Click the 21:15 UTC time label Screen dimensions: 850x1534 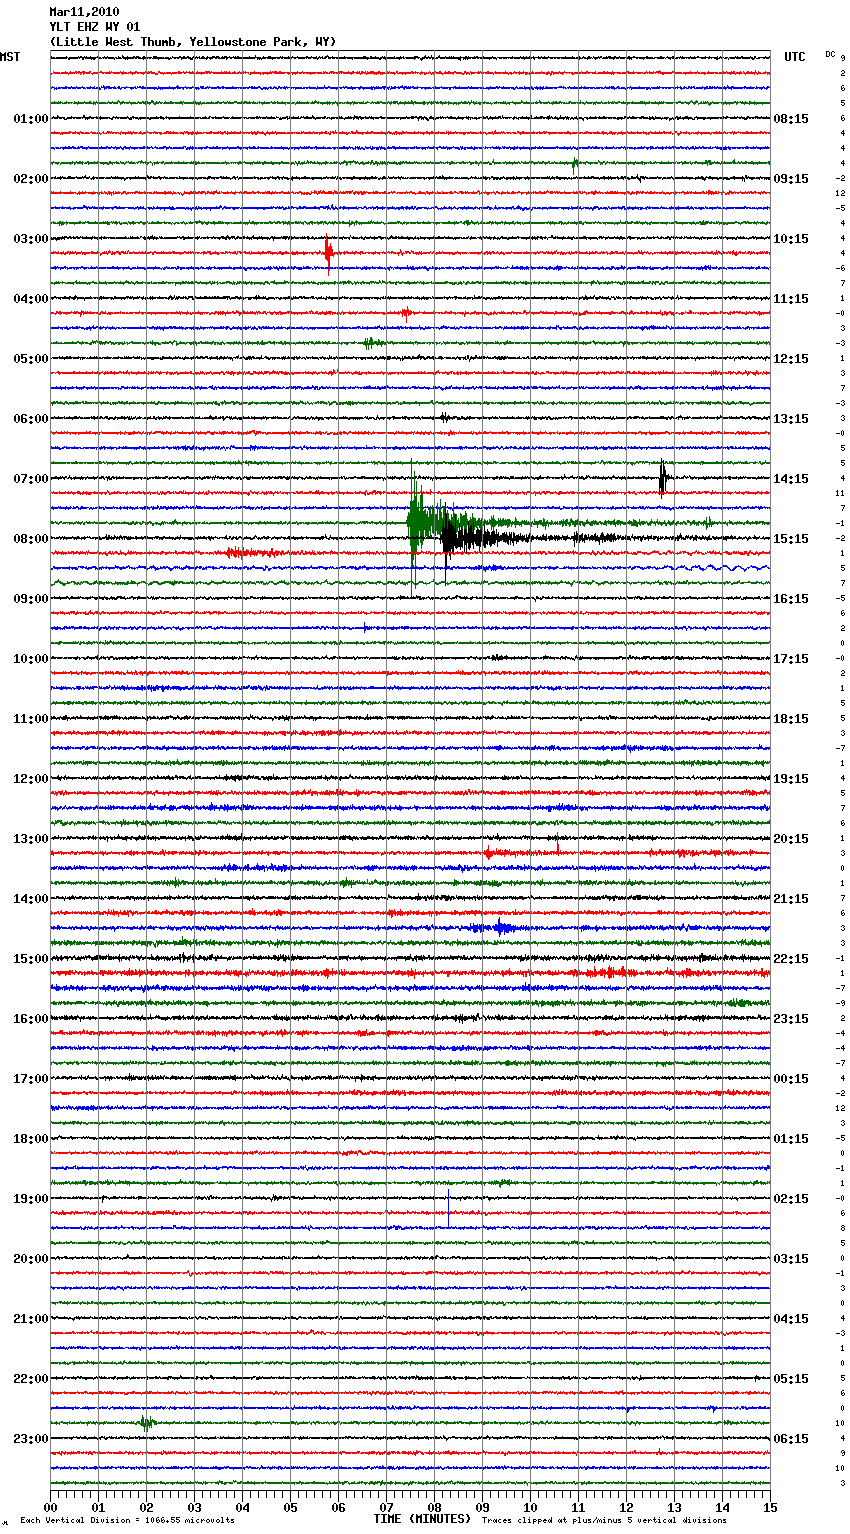click(x=791, y=899)
